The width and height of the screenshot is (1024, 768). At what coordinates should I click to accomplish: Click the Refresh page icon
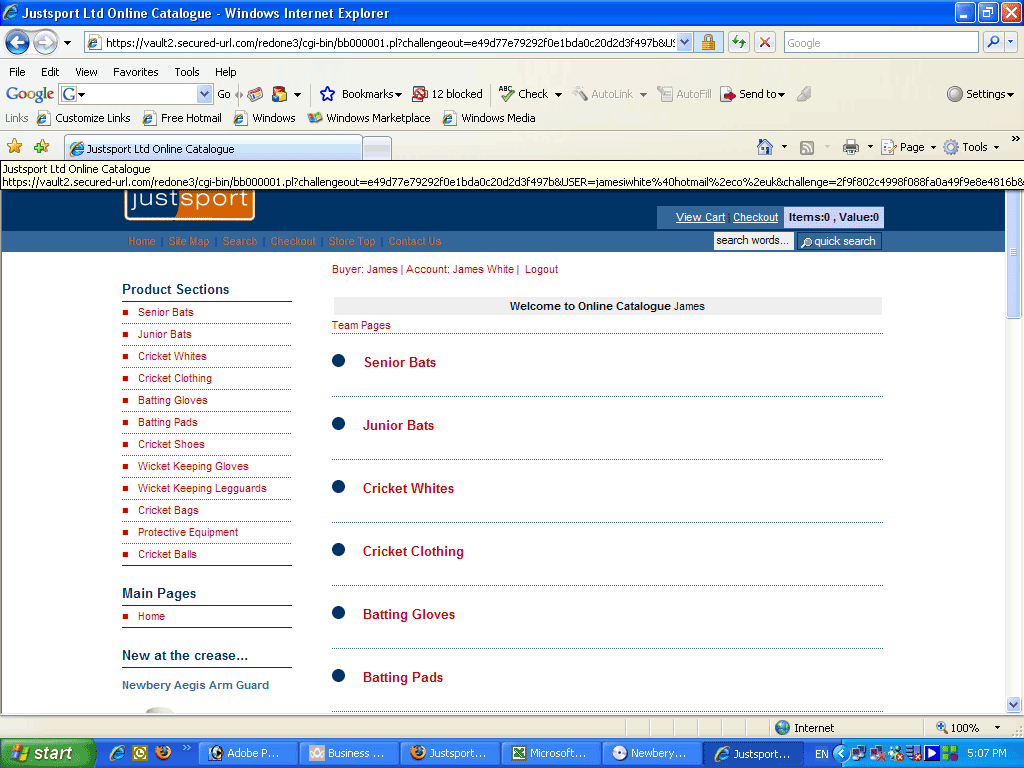[x=738, y=43]
